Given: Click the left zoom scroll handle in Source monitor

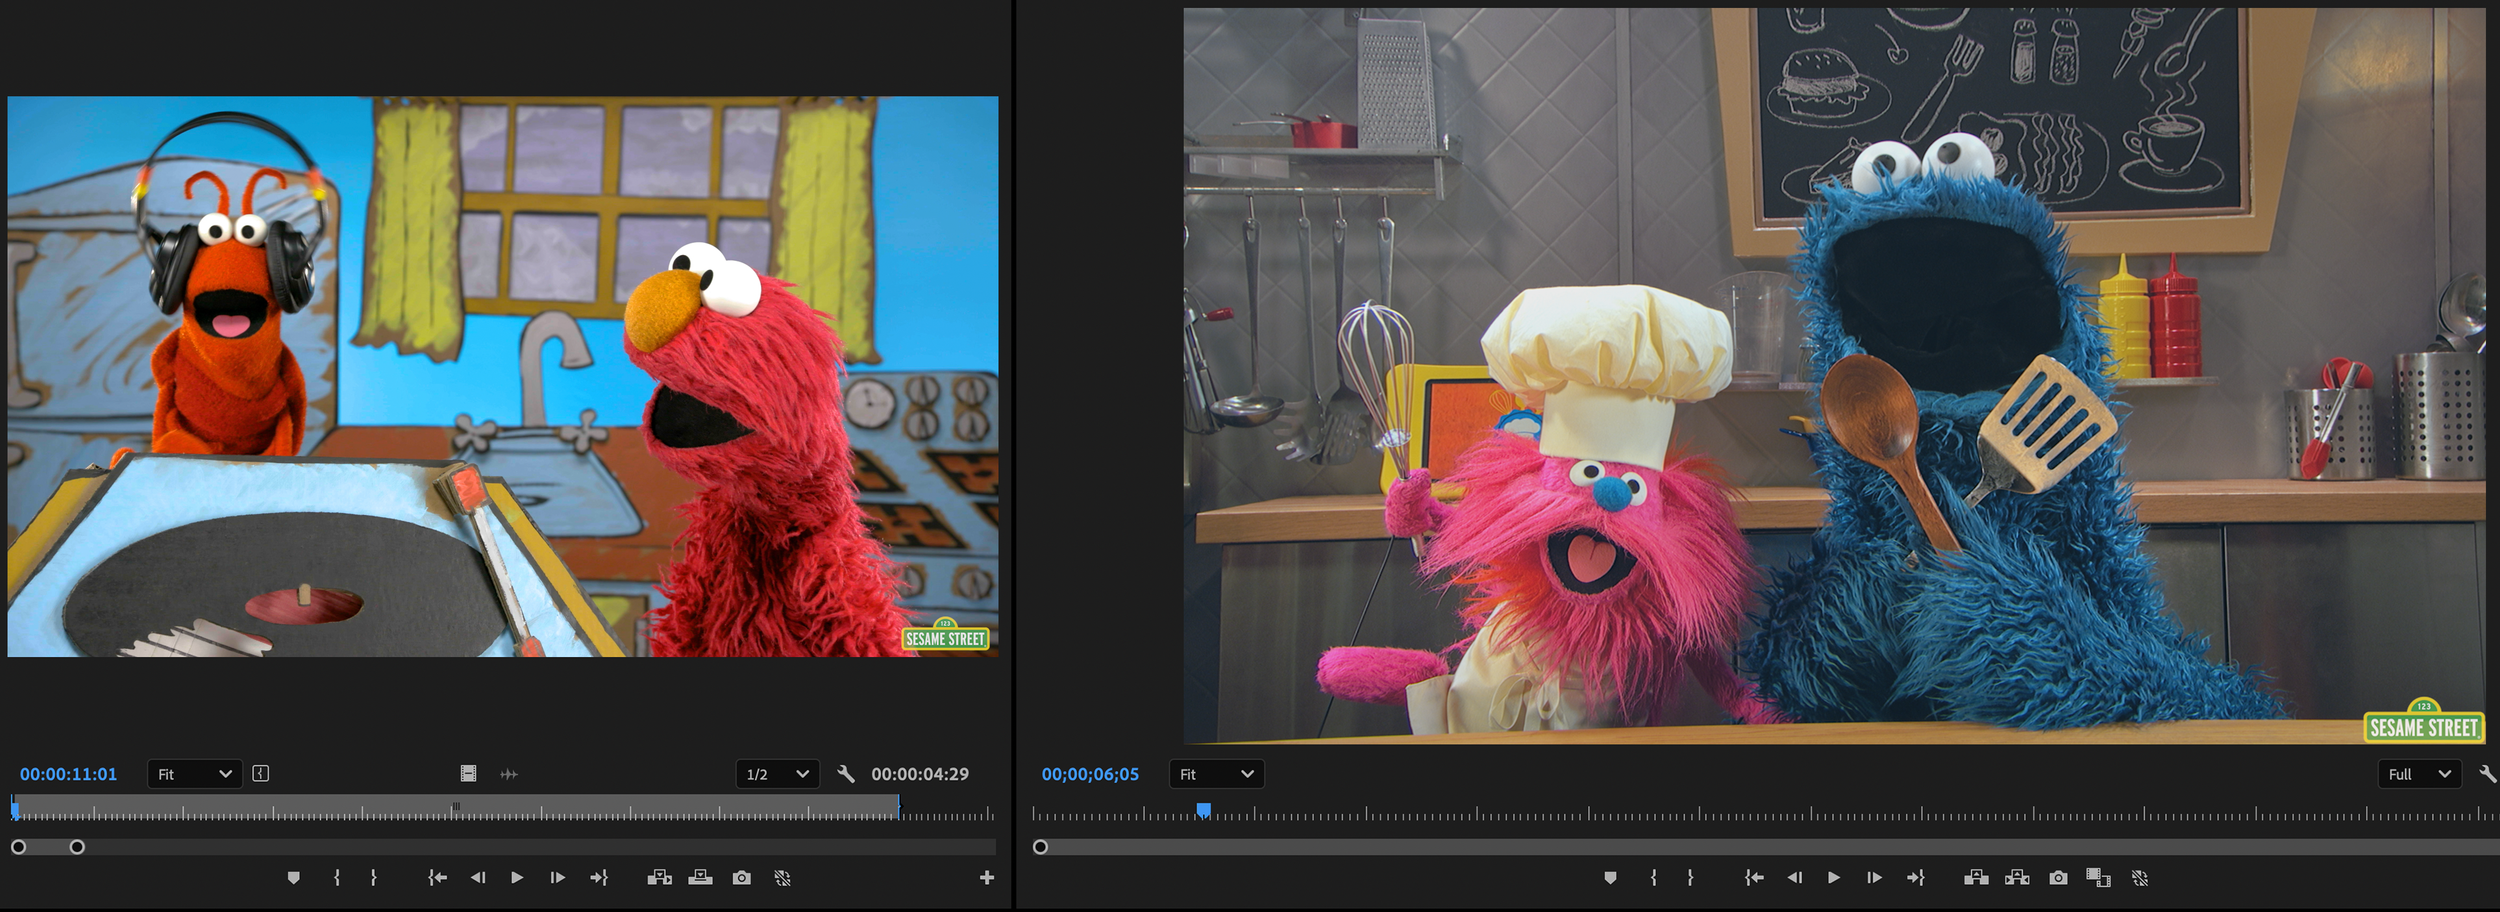Looking at the screenshot, I should (18, 847).
